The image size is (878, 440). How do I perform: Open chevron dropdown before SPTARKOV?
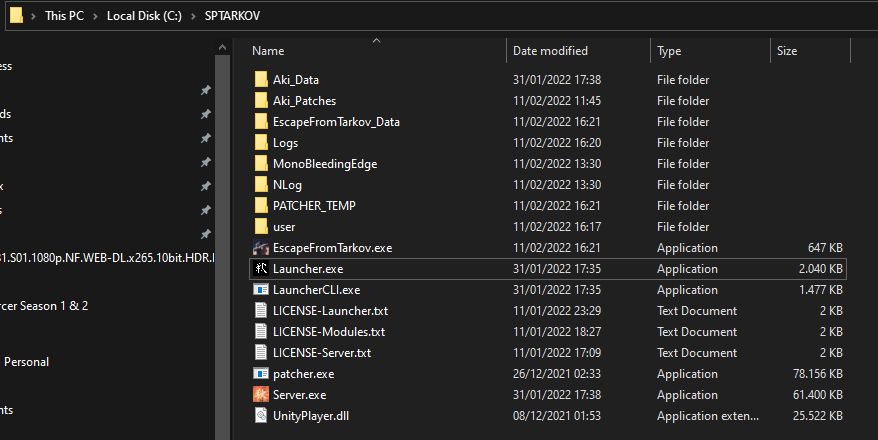pyautogui.click(x=193, y=16)
